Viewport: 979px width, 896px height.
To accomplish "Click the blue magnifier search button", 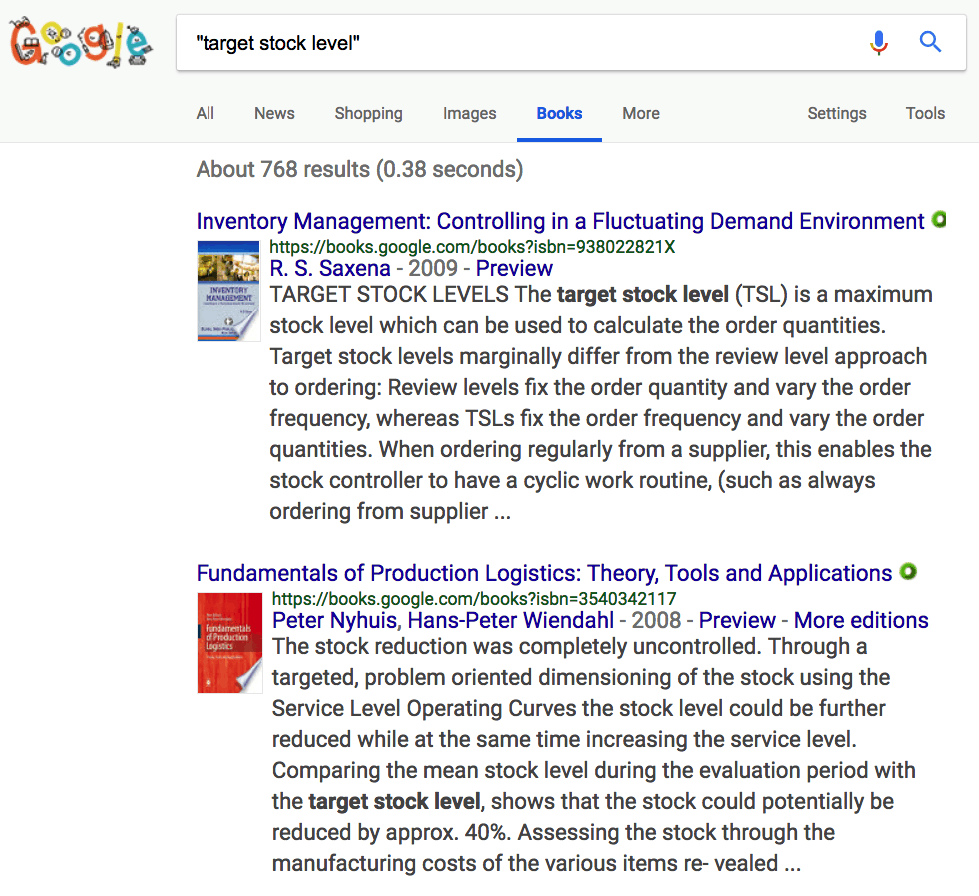I will pos(930,42).
